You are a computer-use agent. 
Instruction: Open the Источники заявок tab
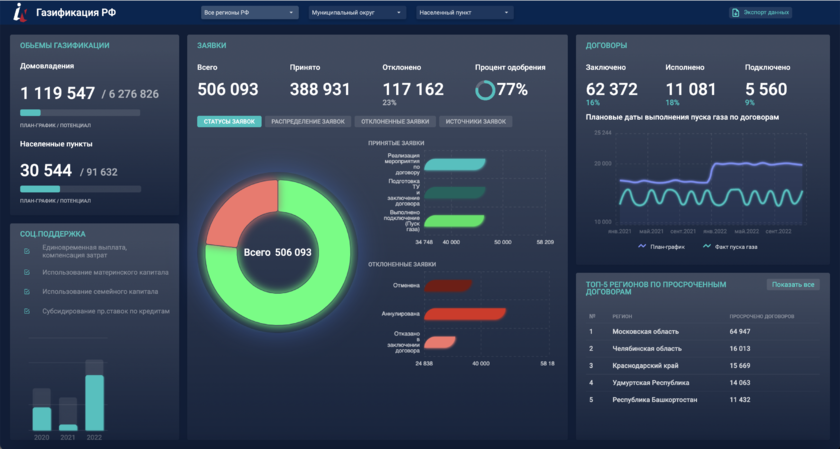pos(475,121)
